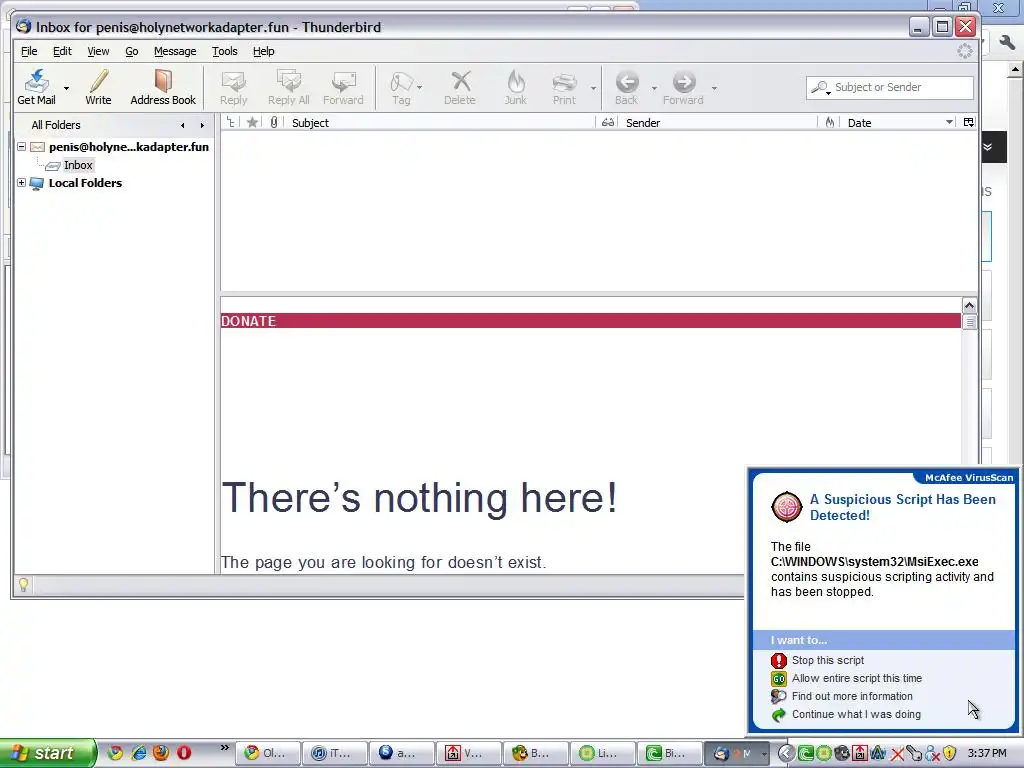This screenshot has height=768, width=1024.
Task: Collapse the penis@holyne...kadapter.fun account tree
Action: click(22, 147)
